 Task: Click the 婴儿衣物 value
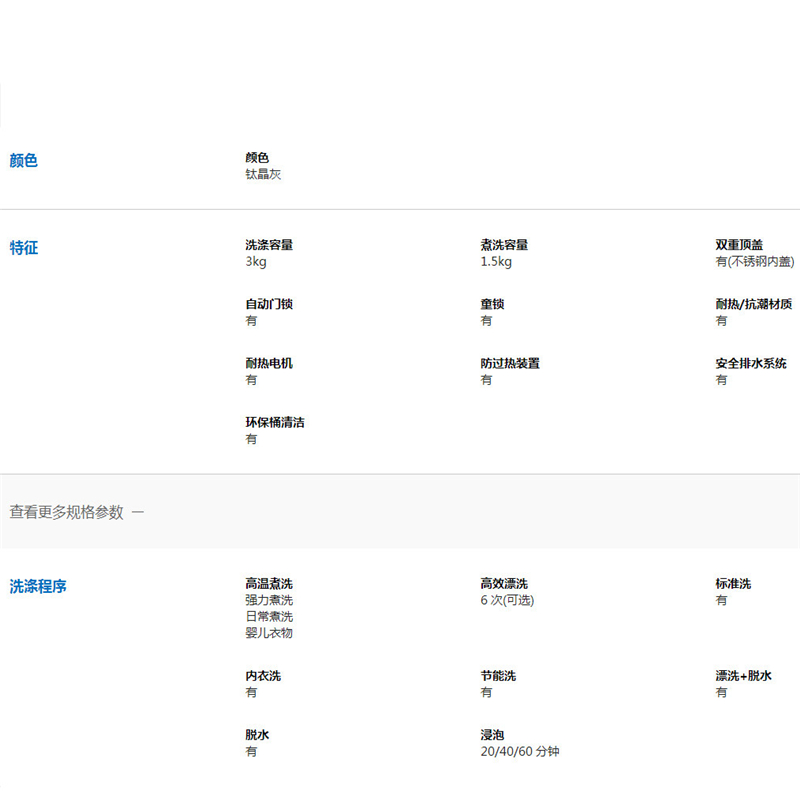[269, 633]
